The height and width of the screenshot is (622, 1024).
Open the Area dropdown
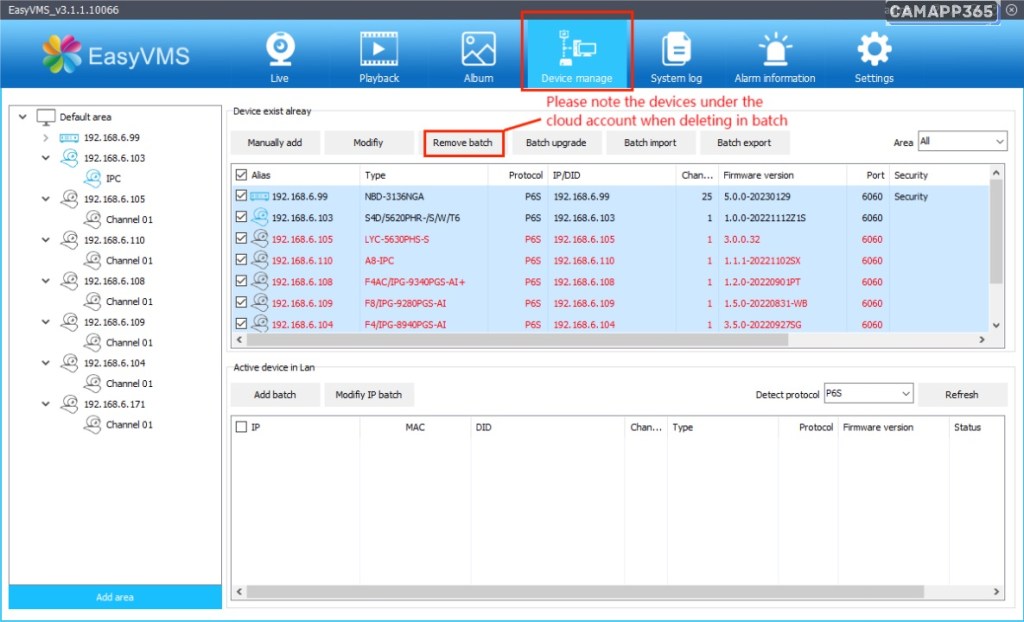(961, 142)
